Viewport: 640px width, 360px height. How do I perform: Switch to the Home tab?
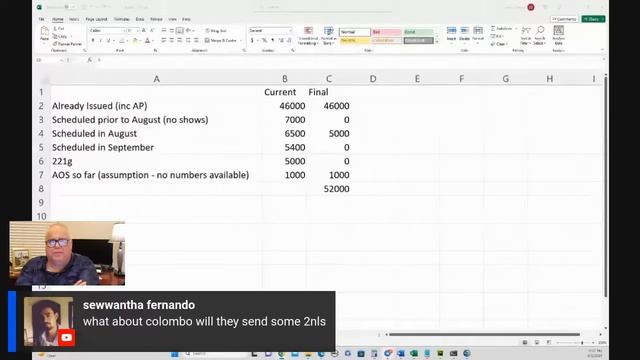coord(58,19)
